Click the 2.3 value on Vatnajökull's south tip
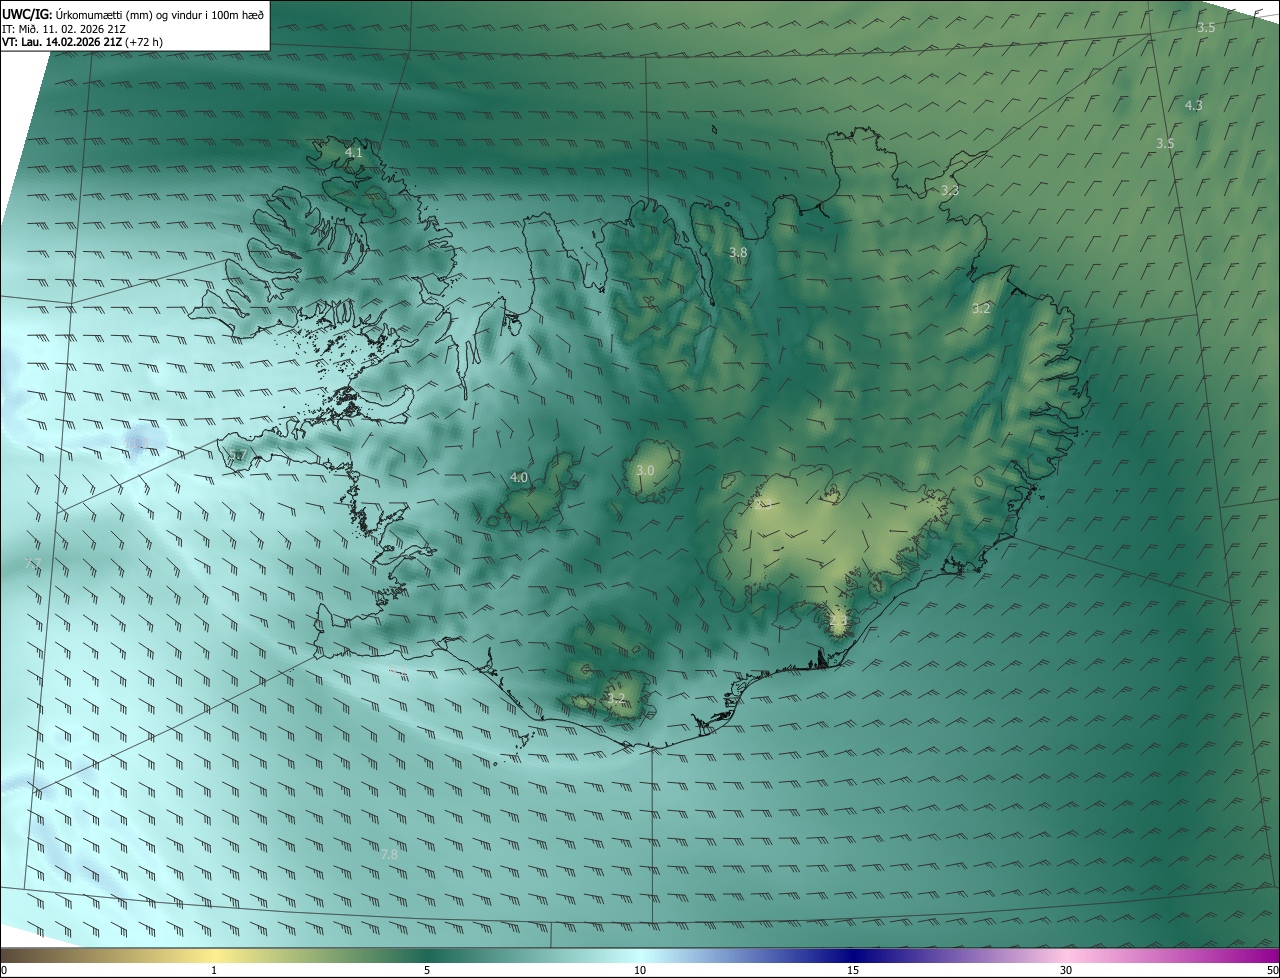The image size is (1280, 978). (837, 622)
